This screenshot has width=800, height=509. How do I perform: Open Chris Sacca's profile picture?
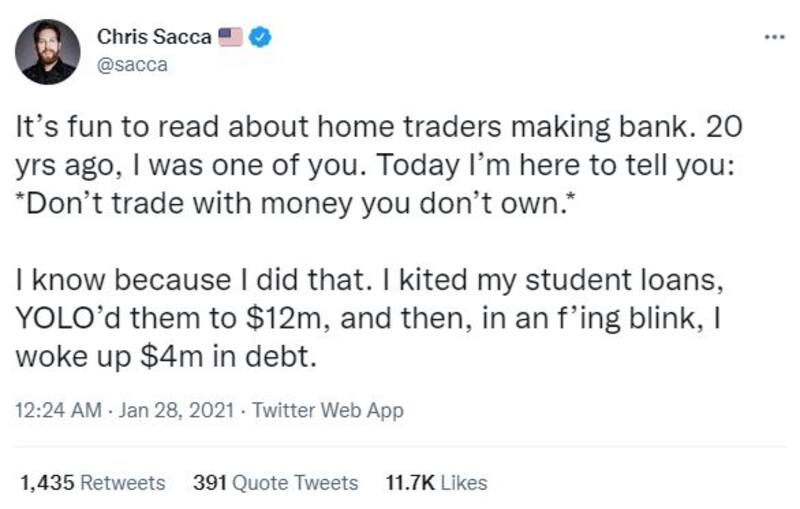click(x=48, y=51)
